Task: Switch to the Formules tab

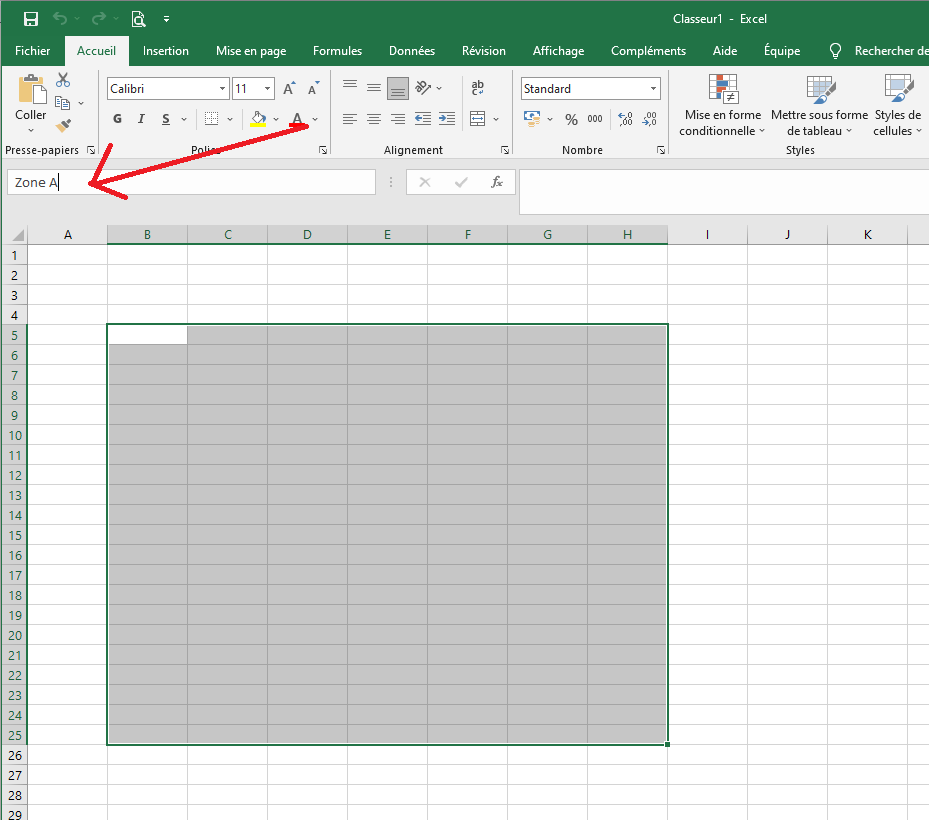Action: (337, 51)
